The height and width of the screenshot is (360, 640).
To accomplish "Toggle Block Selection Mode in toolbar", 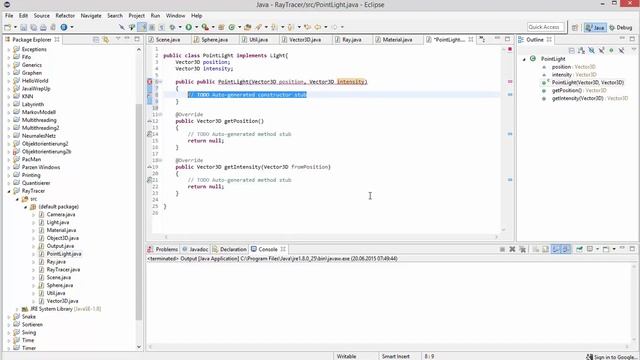I will point(152,27).
